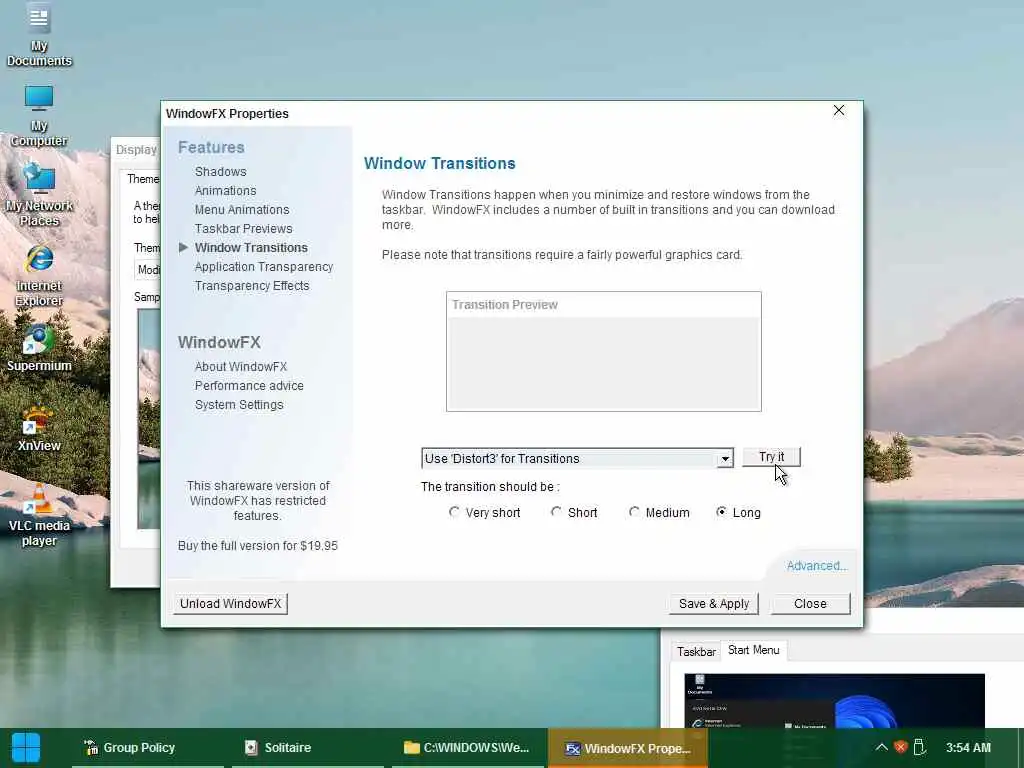Click the Close button in WindowFX
Screen dimensions: 1024x768
(810, 603)
